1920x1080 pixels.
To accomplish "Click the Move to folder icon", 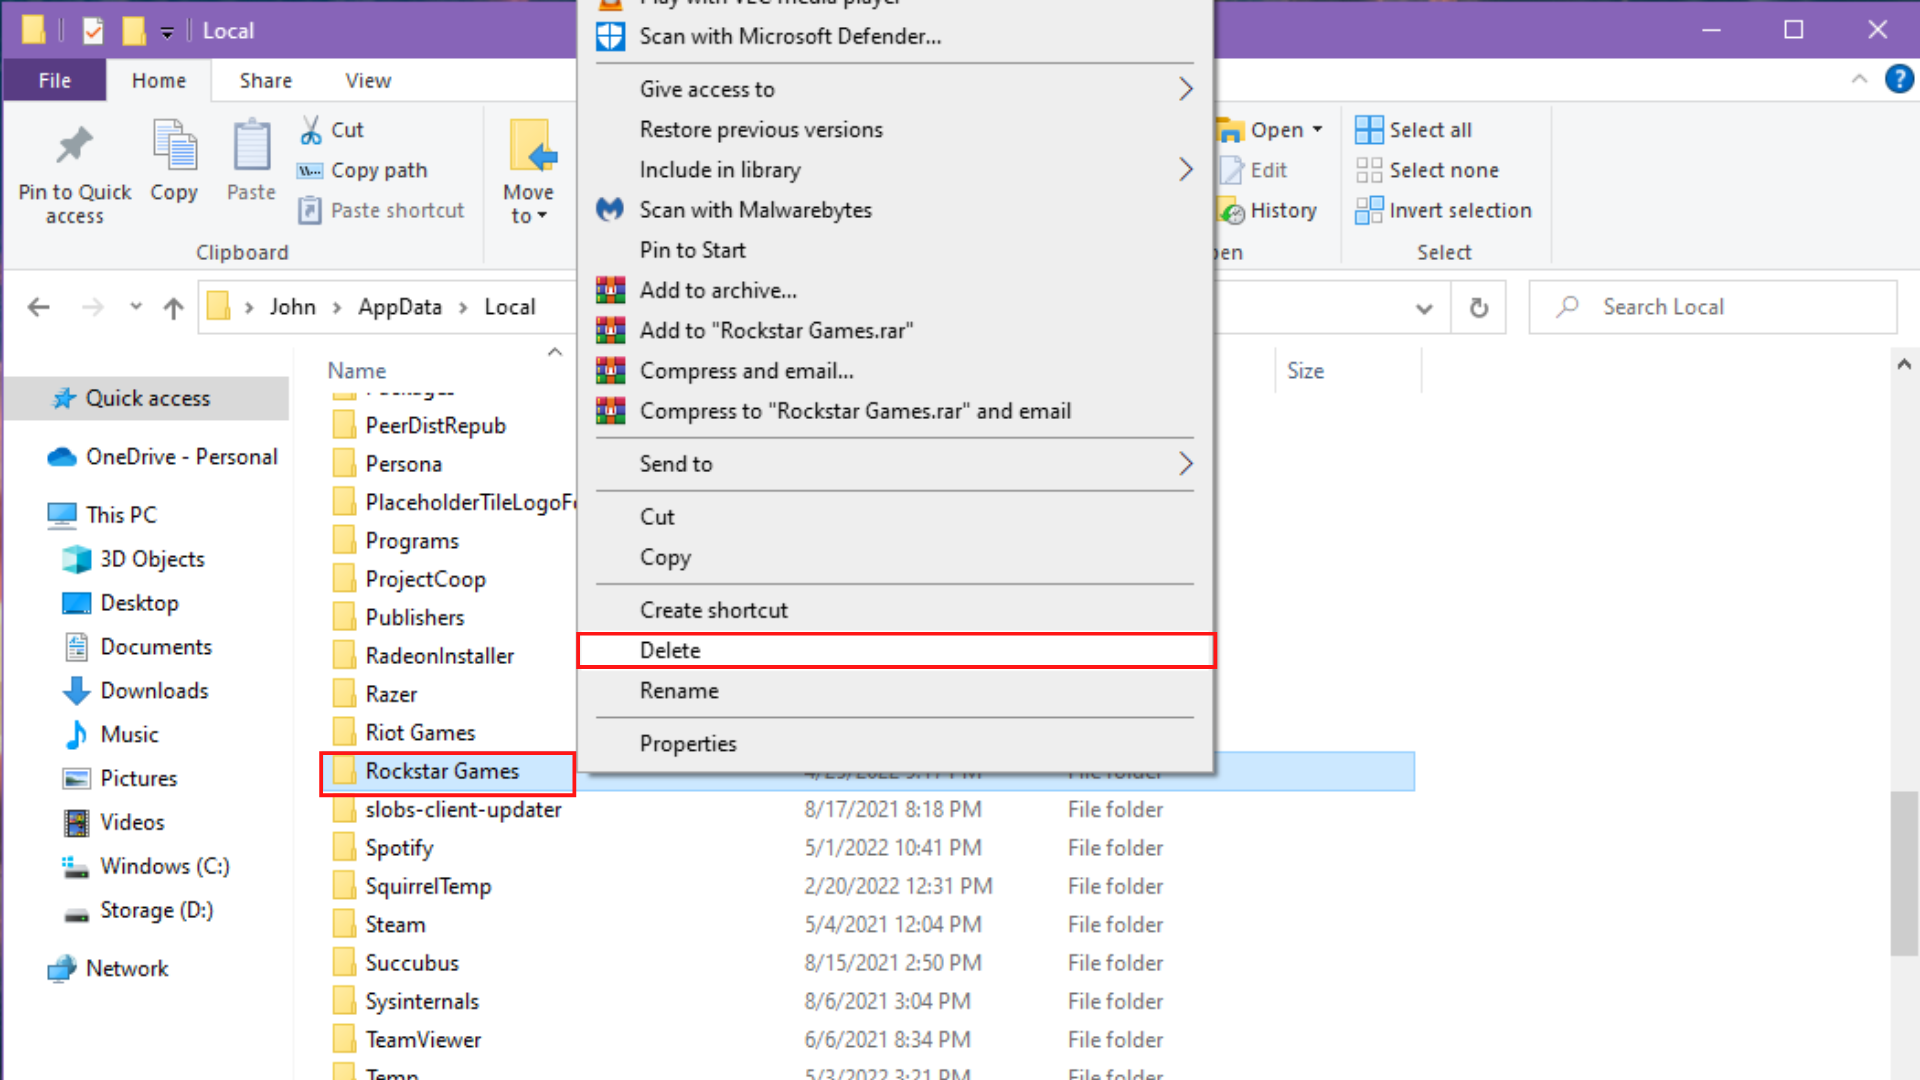I will [x=531, y=146].
